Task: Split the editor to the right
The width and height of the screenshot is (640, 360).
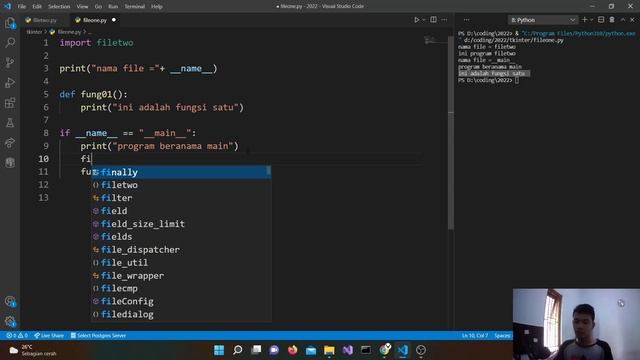Action: [x=433, y=20]
